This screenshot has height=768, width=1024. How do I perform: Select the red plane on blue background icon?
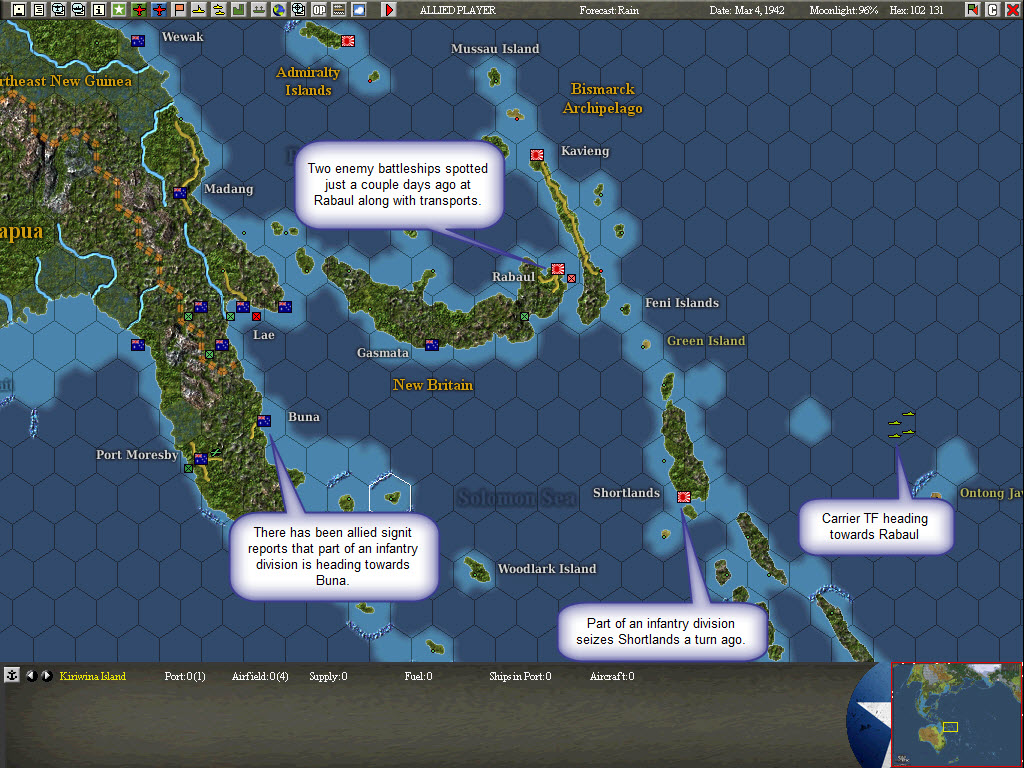click(159, 10)
